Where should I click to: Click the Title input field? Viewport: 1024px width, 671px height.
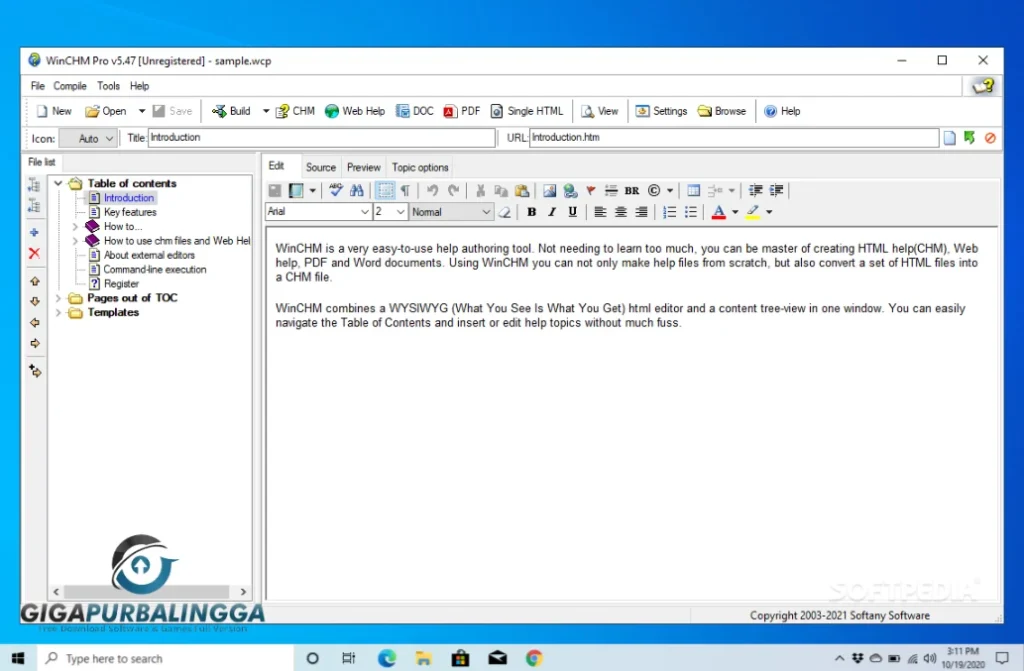[x=321, y=138]
